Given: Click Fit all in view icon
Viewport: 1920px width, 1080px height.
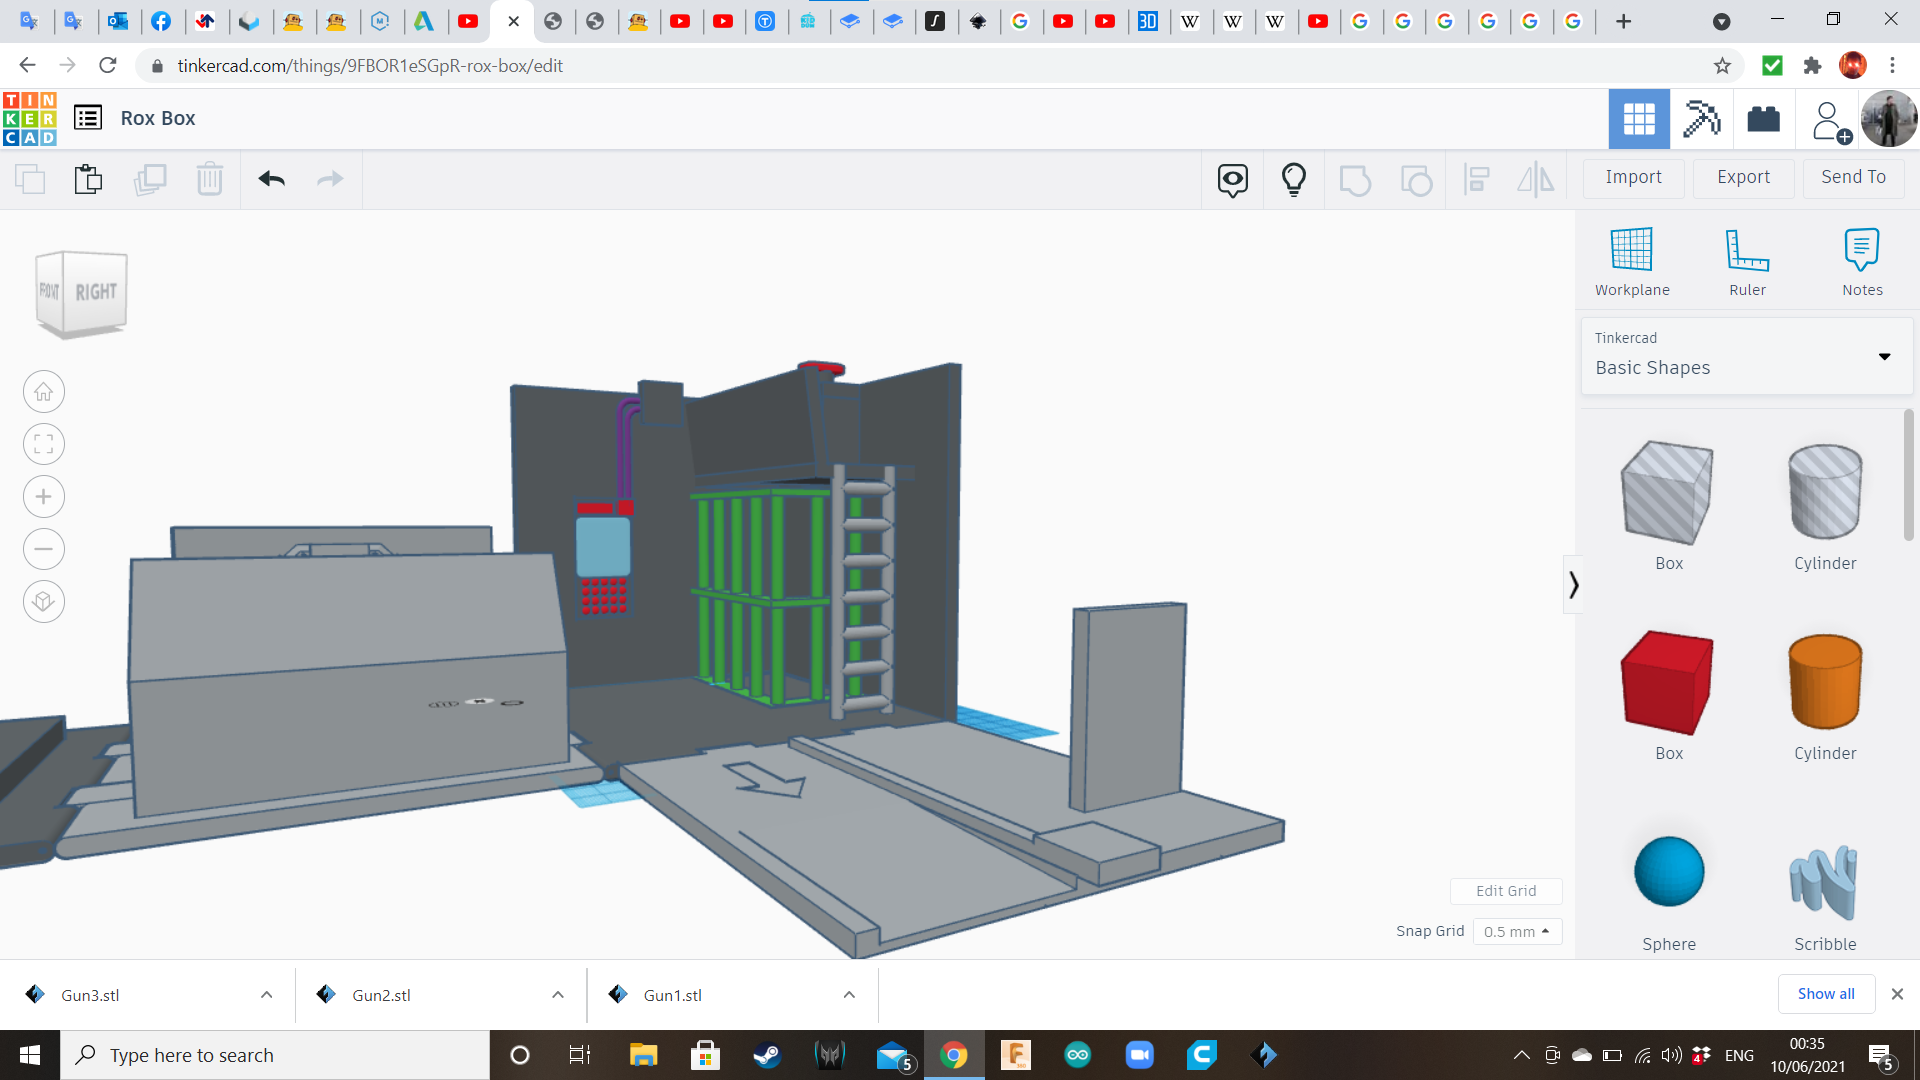Looking at the screenshot, I should 44,444.
